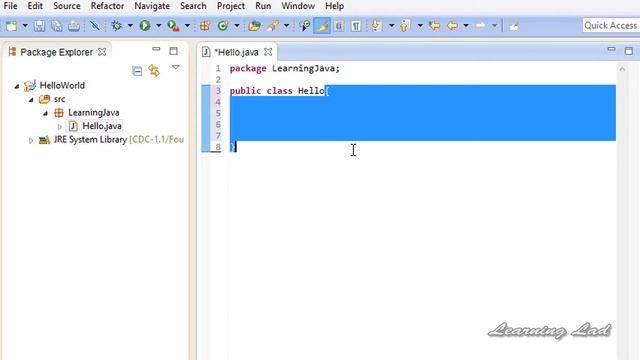Open the Run menu

pyautogui.click(x=263, y=6)
